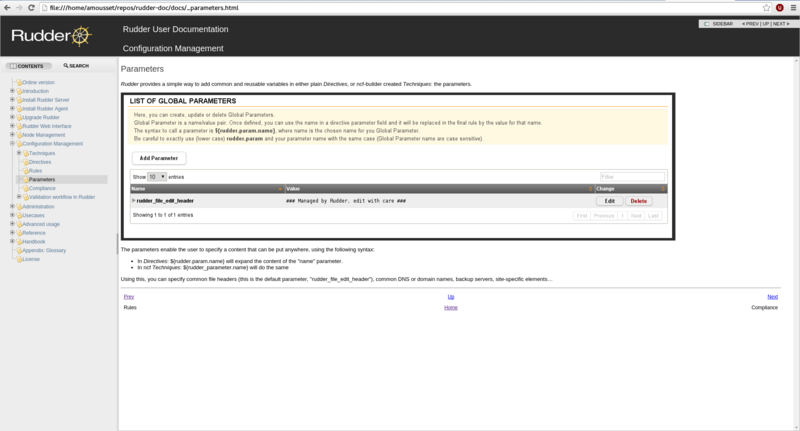Go to PREV page in top navigation
Image resolution: width=800 pixels, height=431 pixels.
click(750, 24)
